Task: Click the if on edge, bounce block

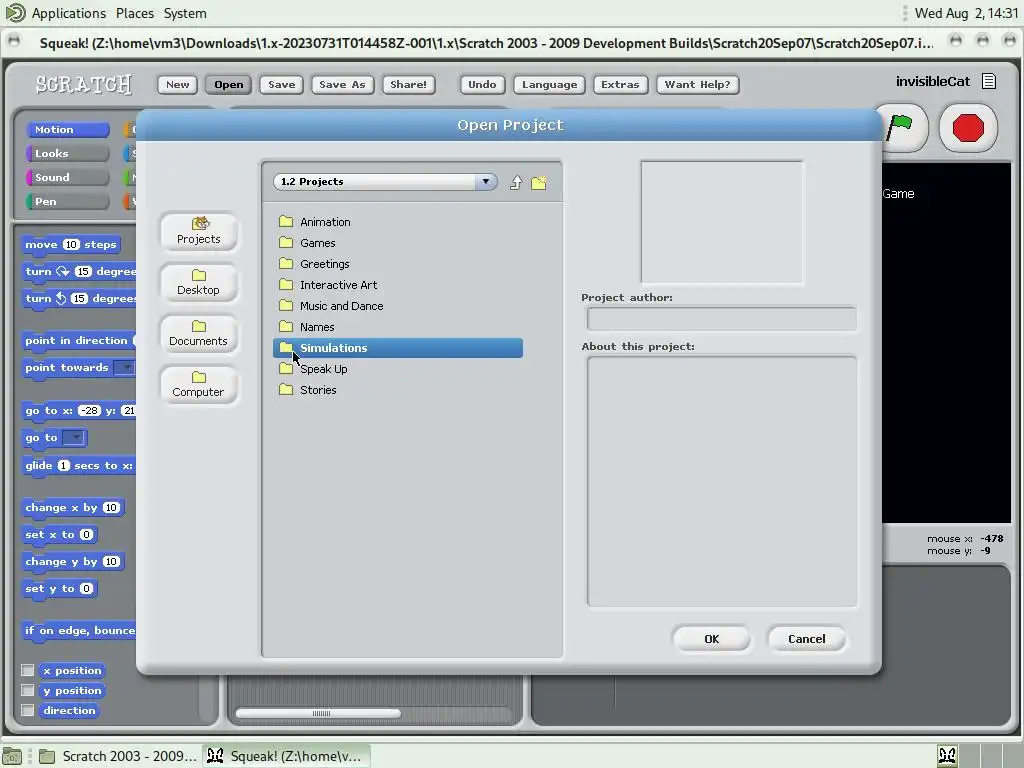Action: (79, 630)
